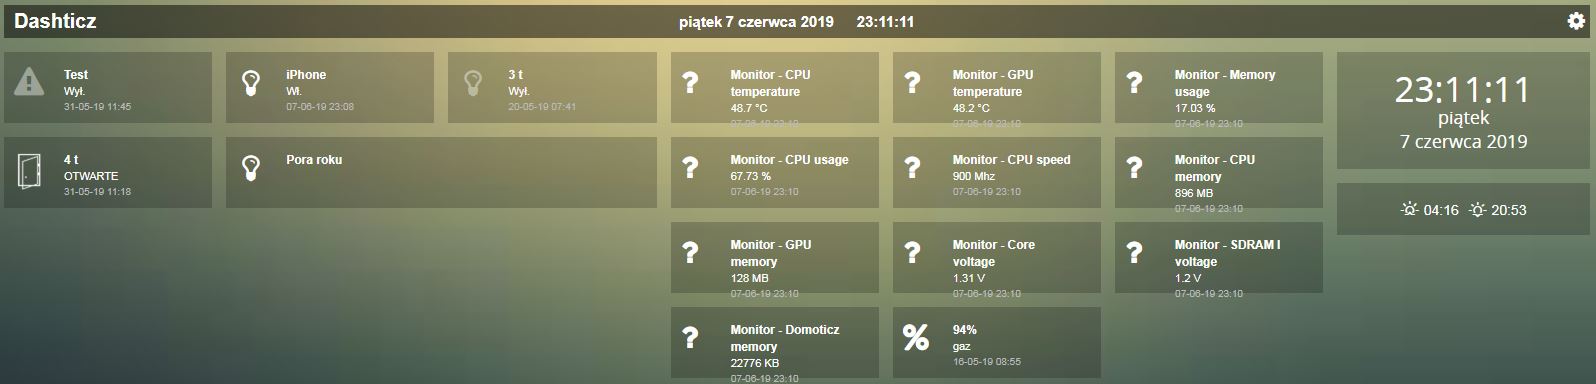1596x384 pixels.
Task: Select the Monitor - GPU memory tile
Action: 775,258
